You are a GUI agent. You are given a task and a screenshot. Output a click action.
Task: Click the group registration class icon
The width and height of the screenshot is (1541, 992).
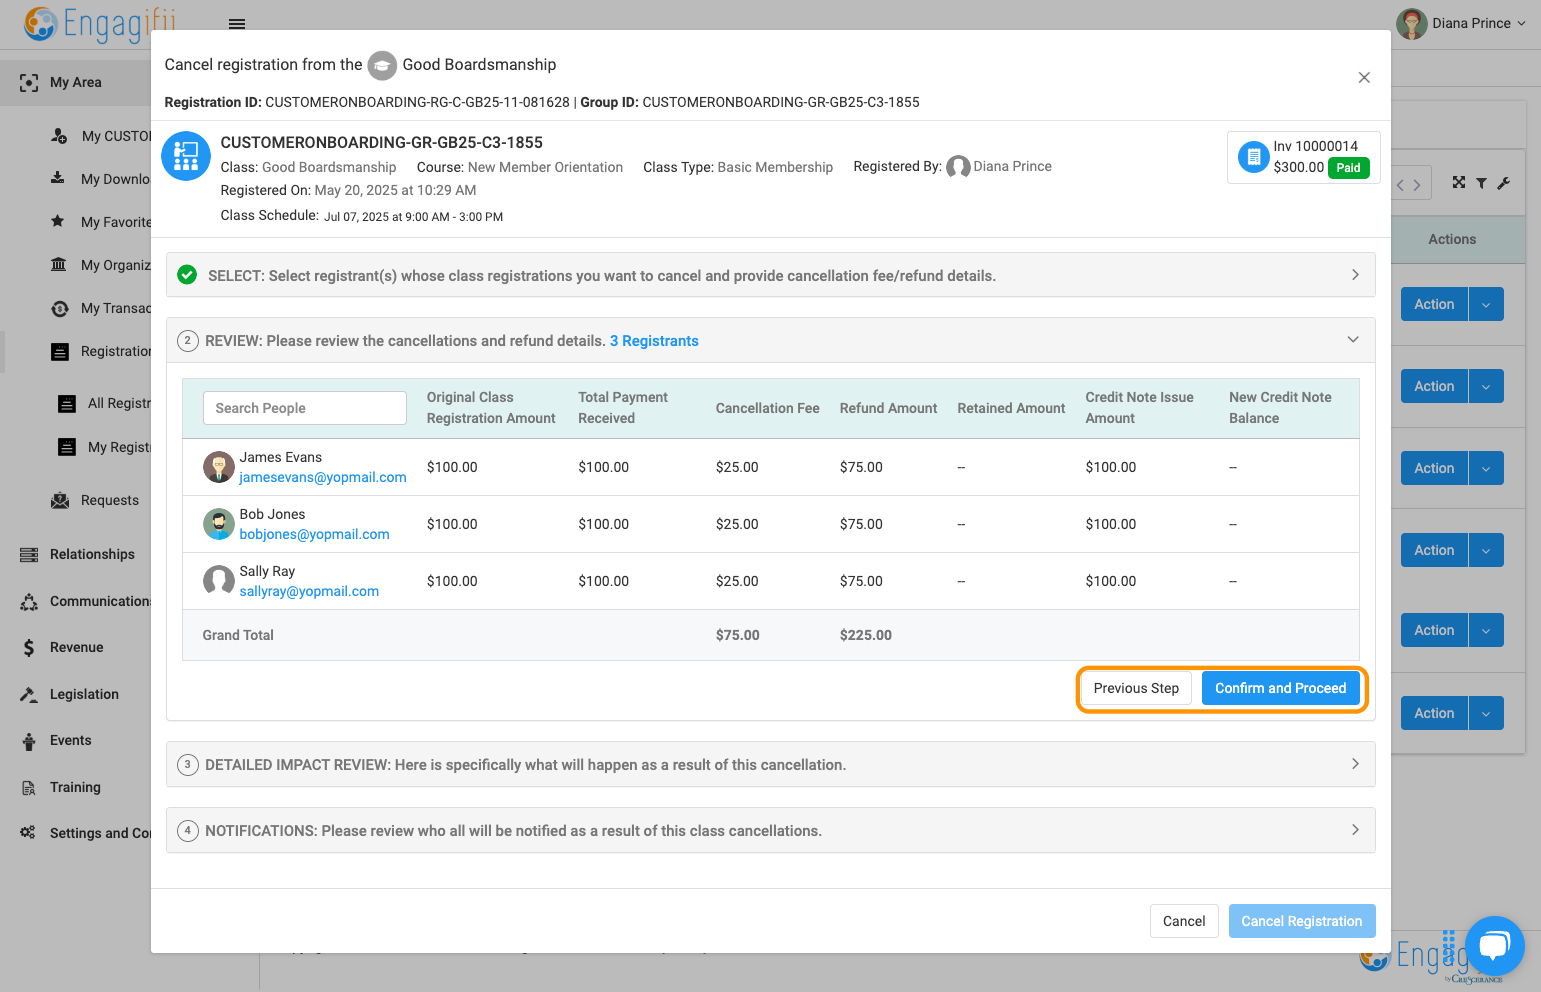click(x=186, y=156)
